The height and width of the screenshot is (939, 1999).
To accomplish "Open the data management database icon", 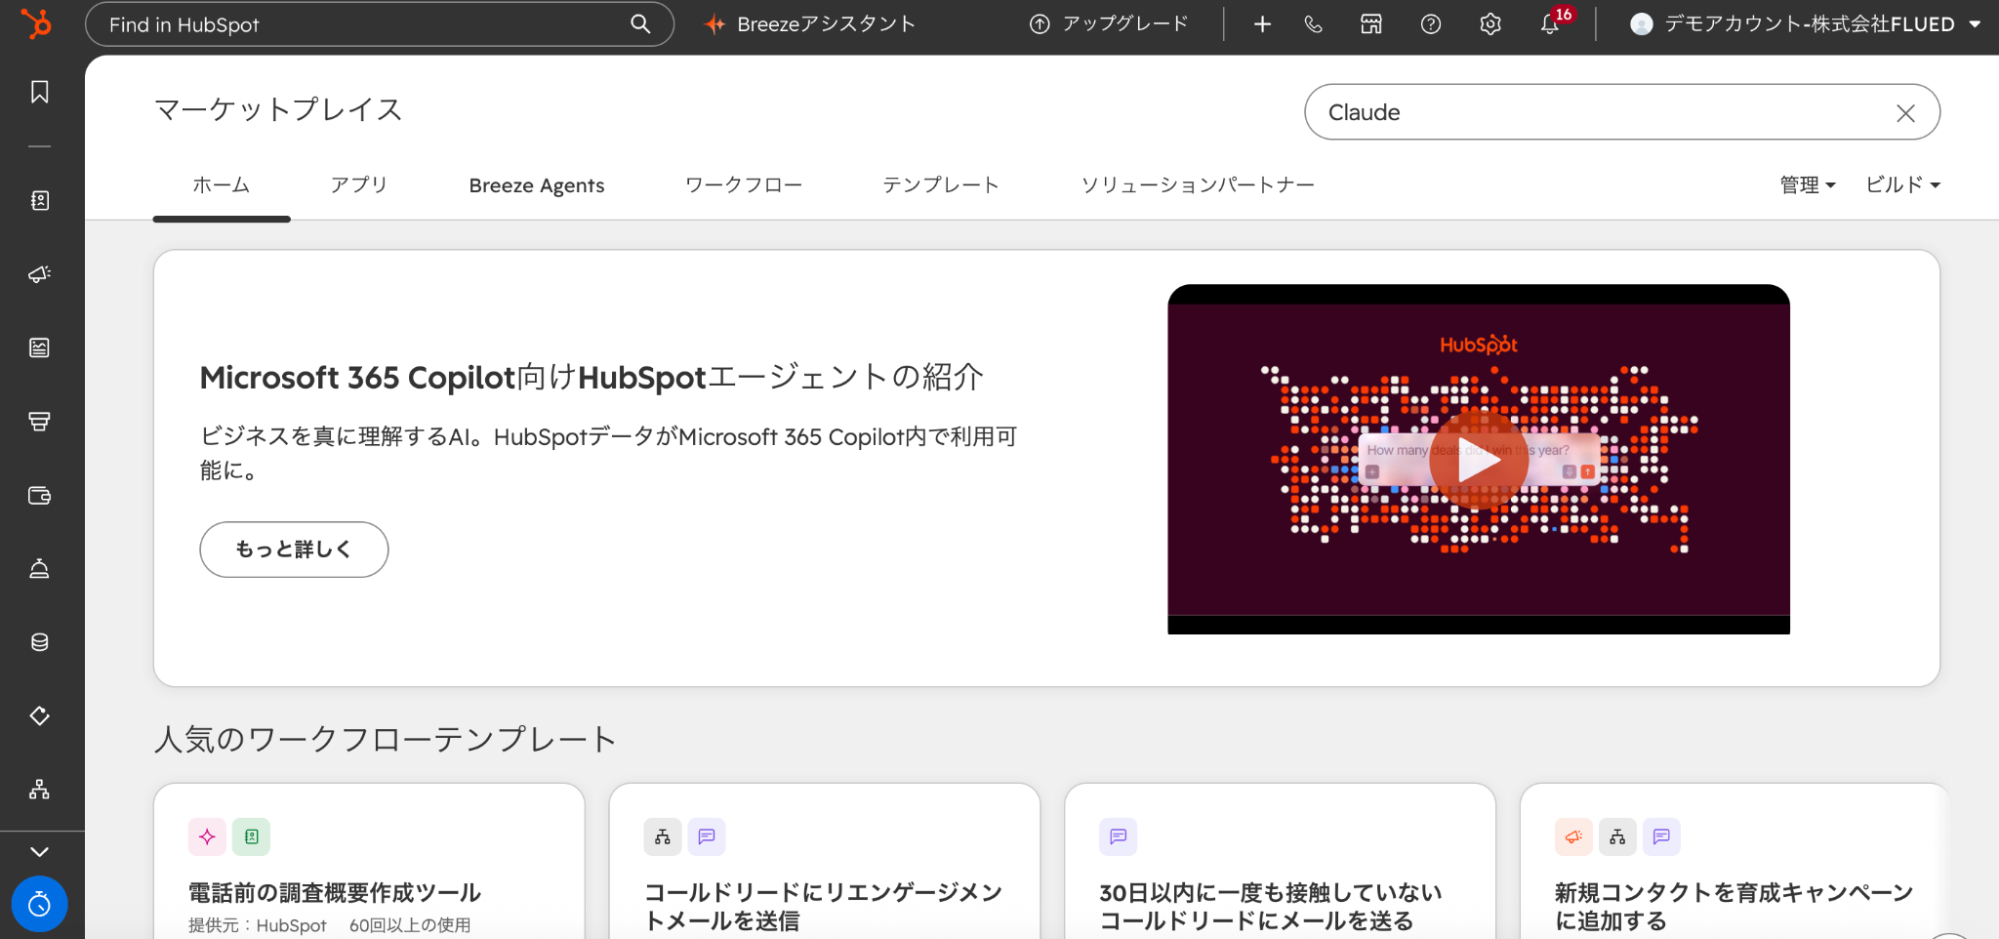I will [x=39, y=642].
